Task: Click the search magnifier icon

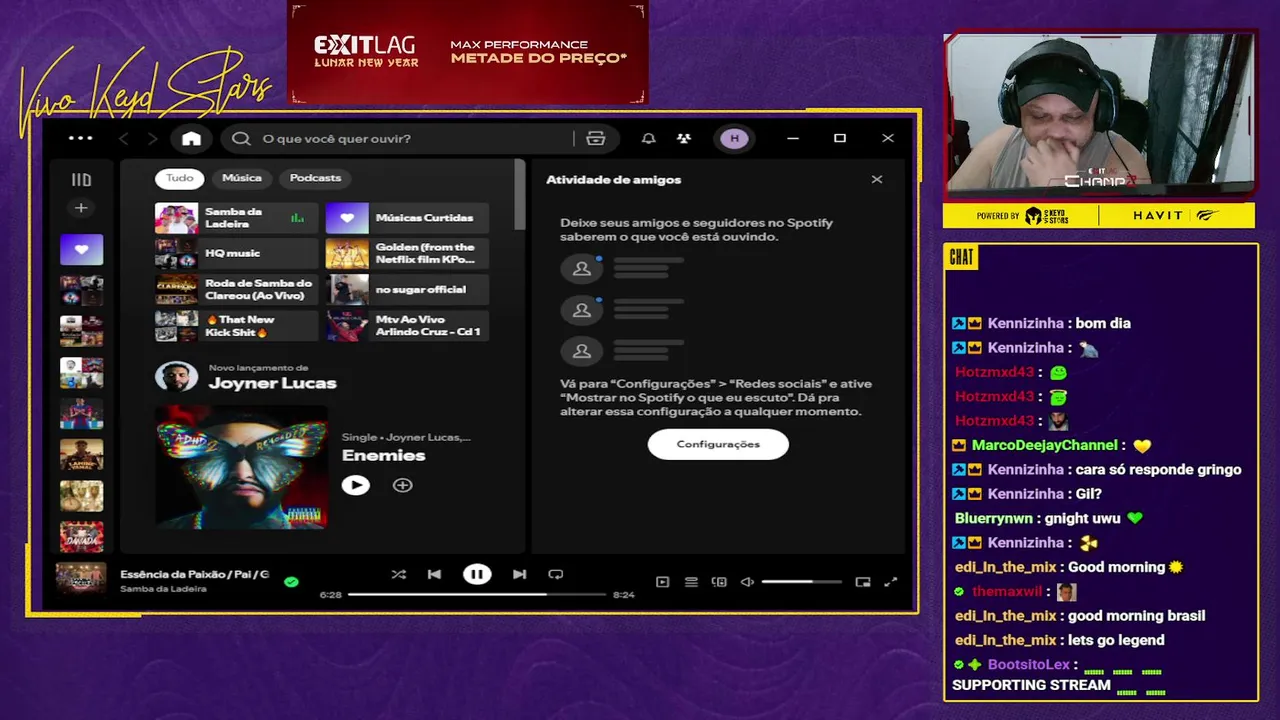Action: point(241,138)
